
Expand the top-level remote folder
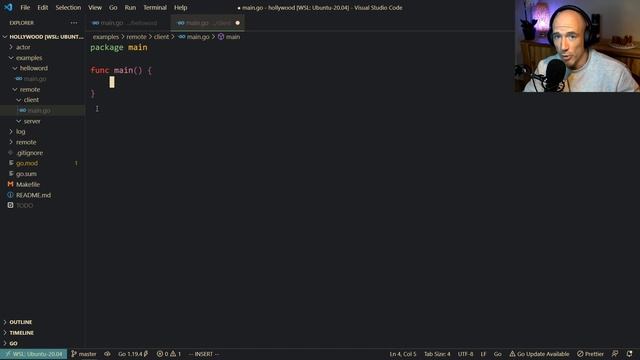pyautogui.click(x=43, y=142)
